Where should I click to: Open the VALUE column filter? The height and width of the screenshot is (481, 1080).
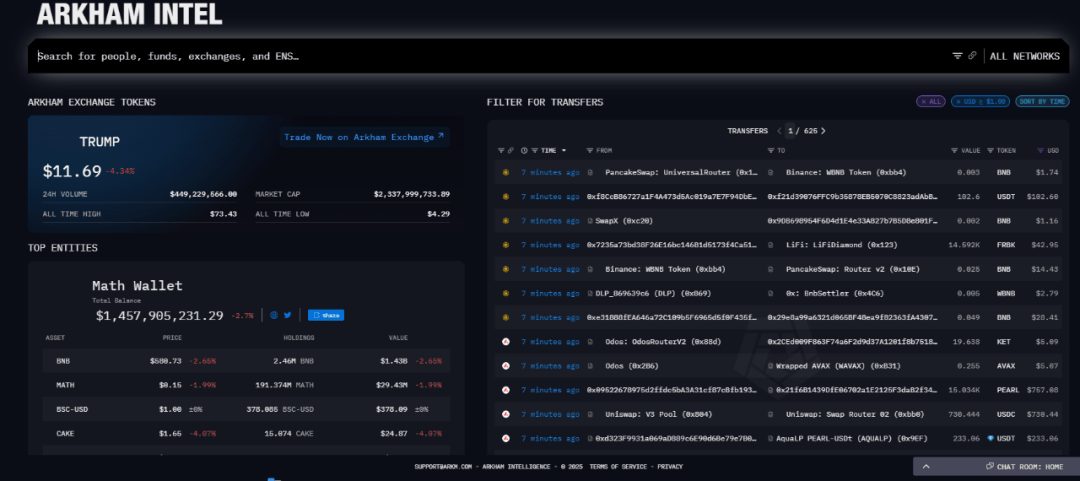click(955, 150)
